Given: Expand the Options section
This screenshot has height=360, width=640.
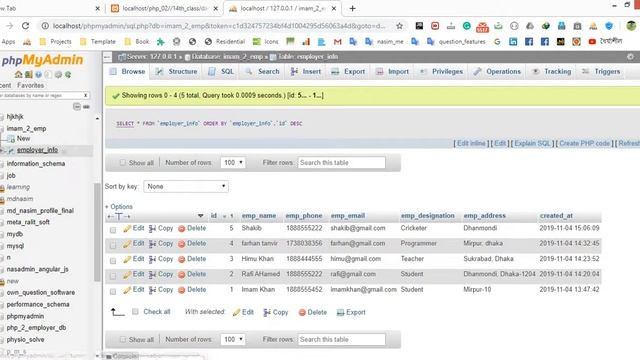Looking at the screenshot, I should point(119,207).
